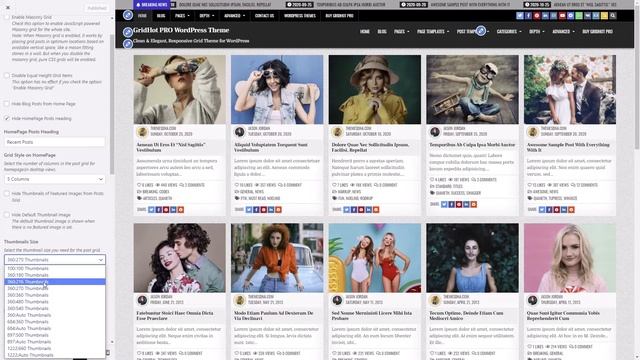
Task: Click author avatar on Aliquid Voluptatem post
Action: tap(240, 132)
